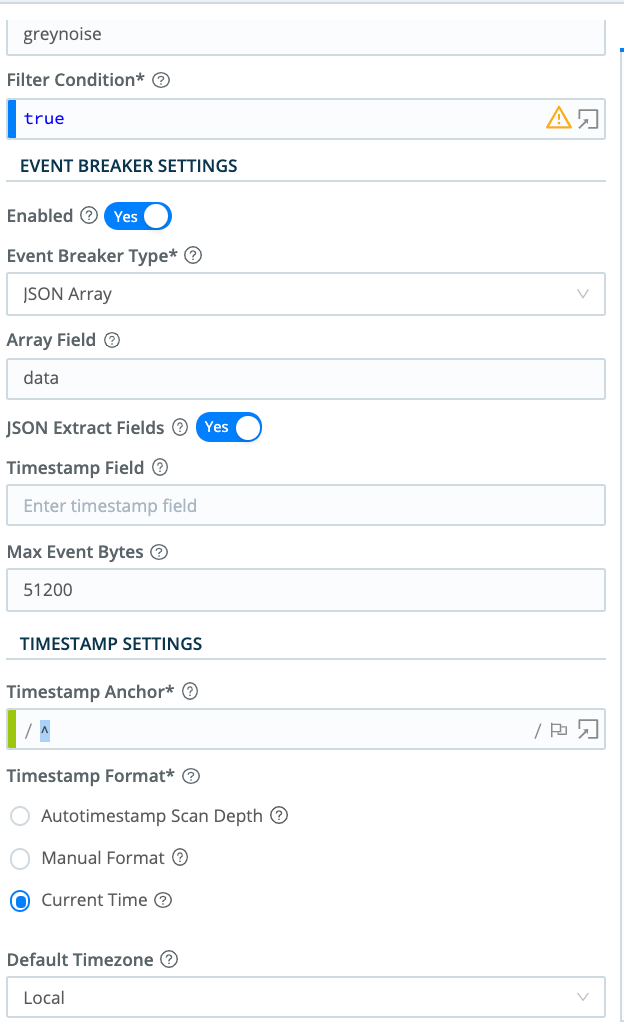624x1032 pixels.
Task: Open the Default Timezone dropdown
Action: [306, 998]
